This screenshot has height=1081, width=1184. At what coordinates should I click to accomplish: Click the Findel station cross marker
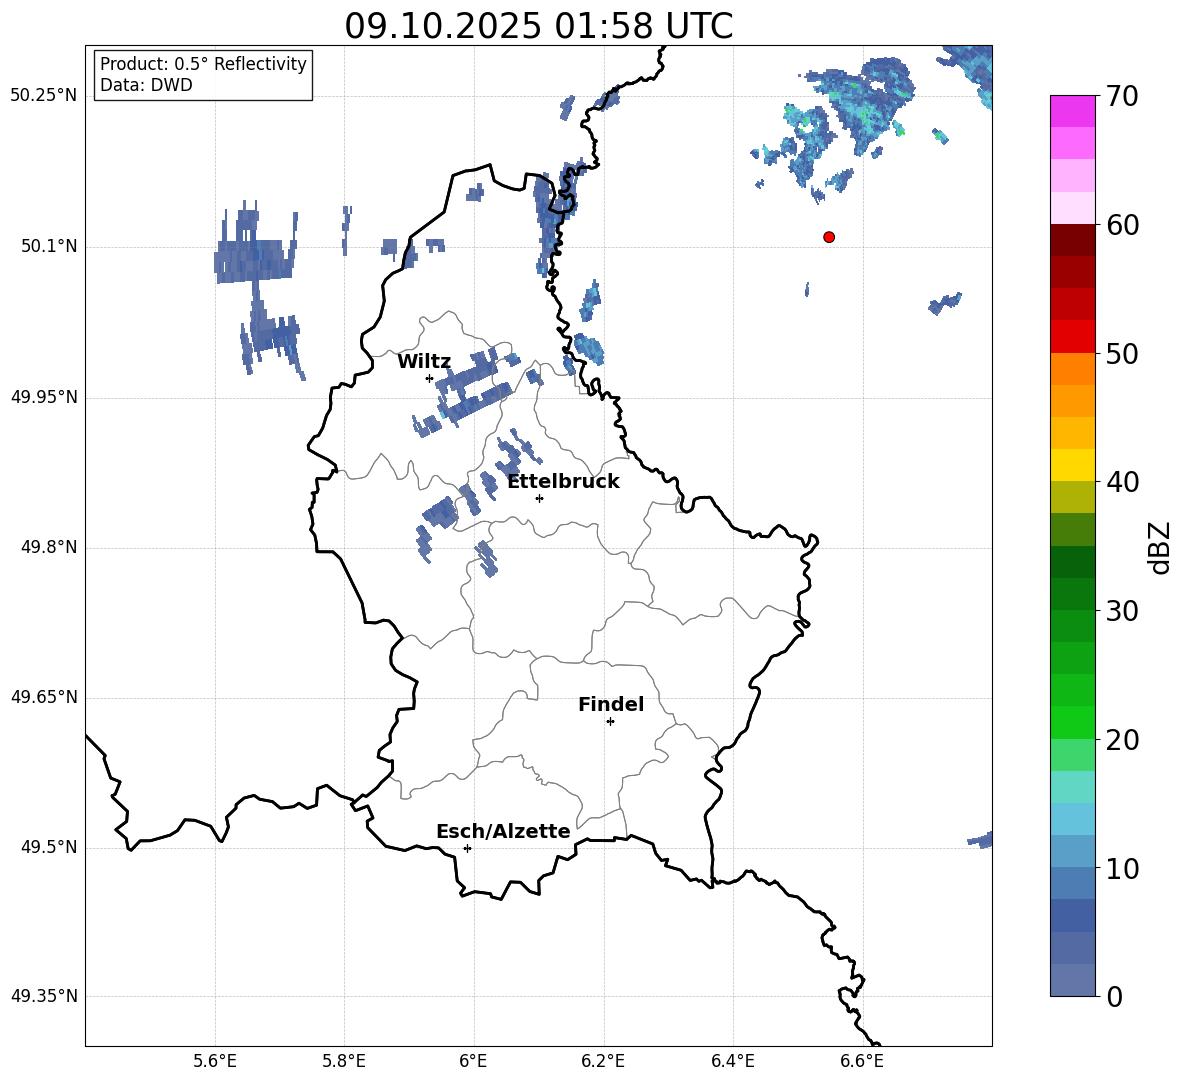610,722
